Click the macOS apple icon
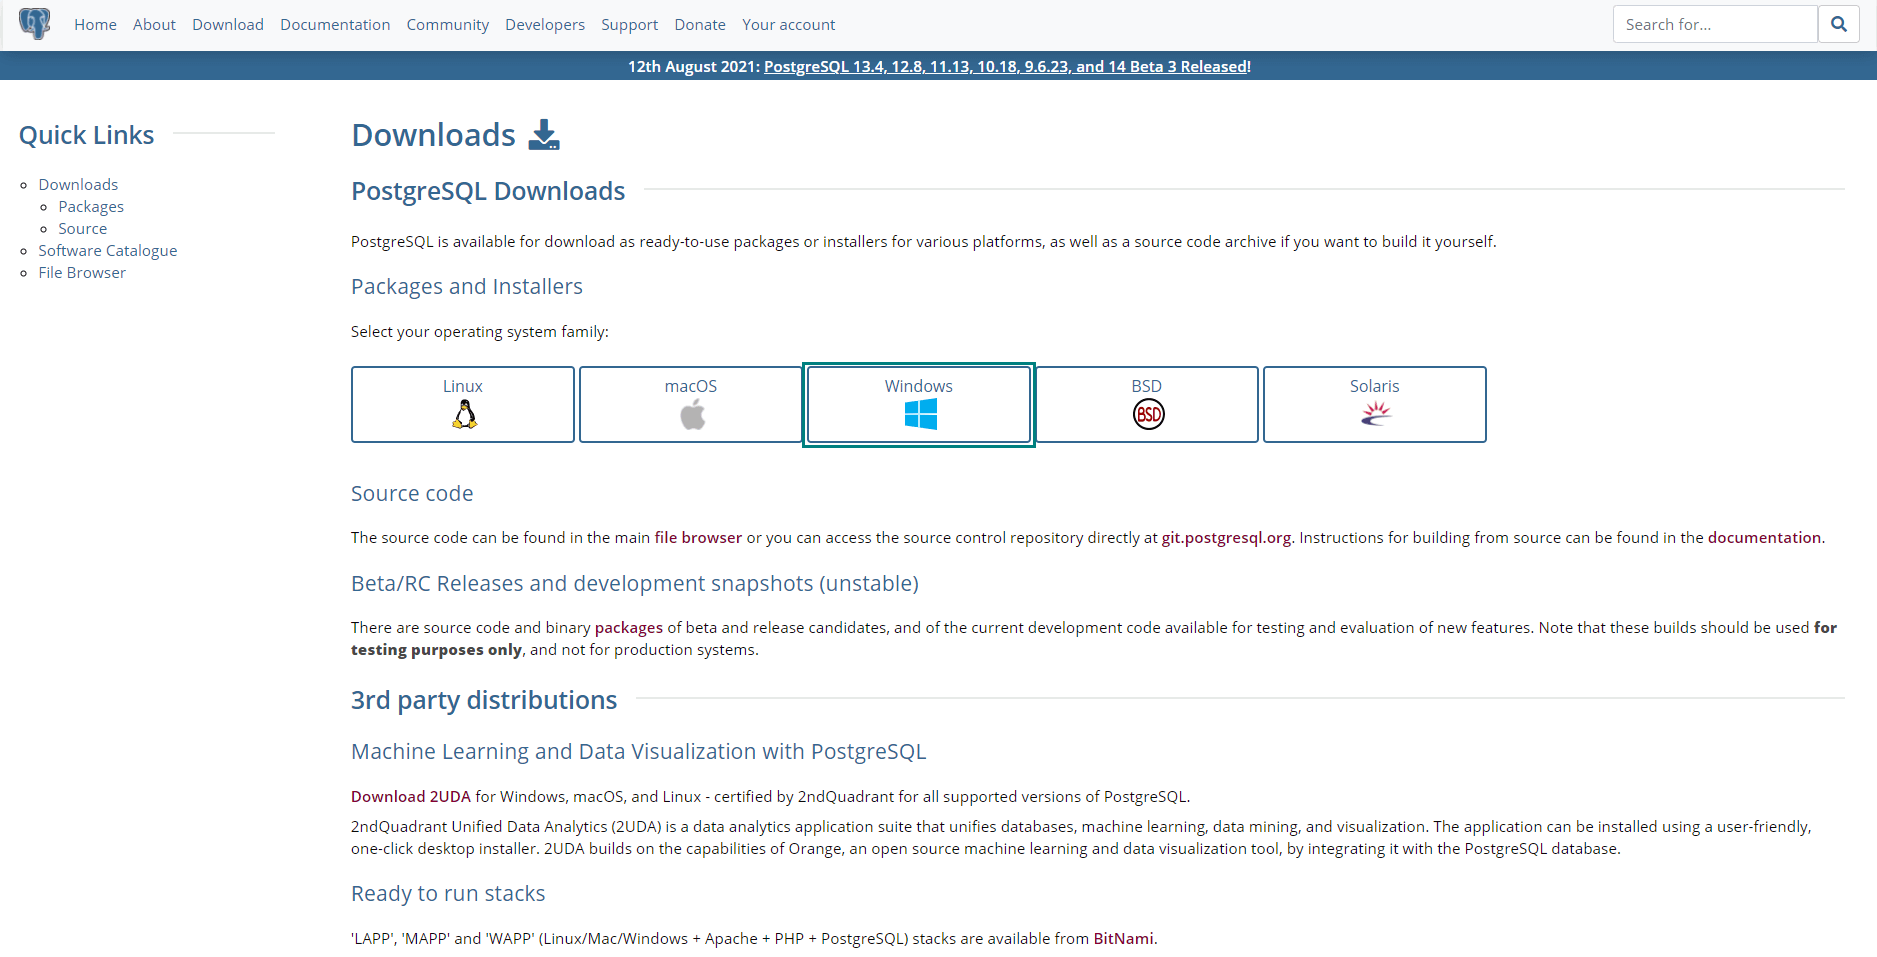The image size is (1877, 957). pyautogui.click(x=692, y=414)
